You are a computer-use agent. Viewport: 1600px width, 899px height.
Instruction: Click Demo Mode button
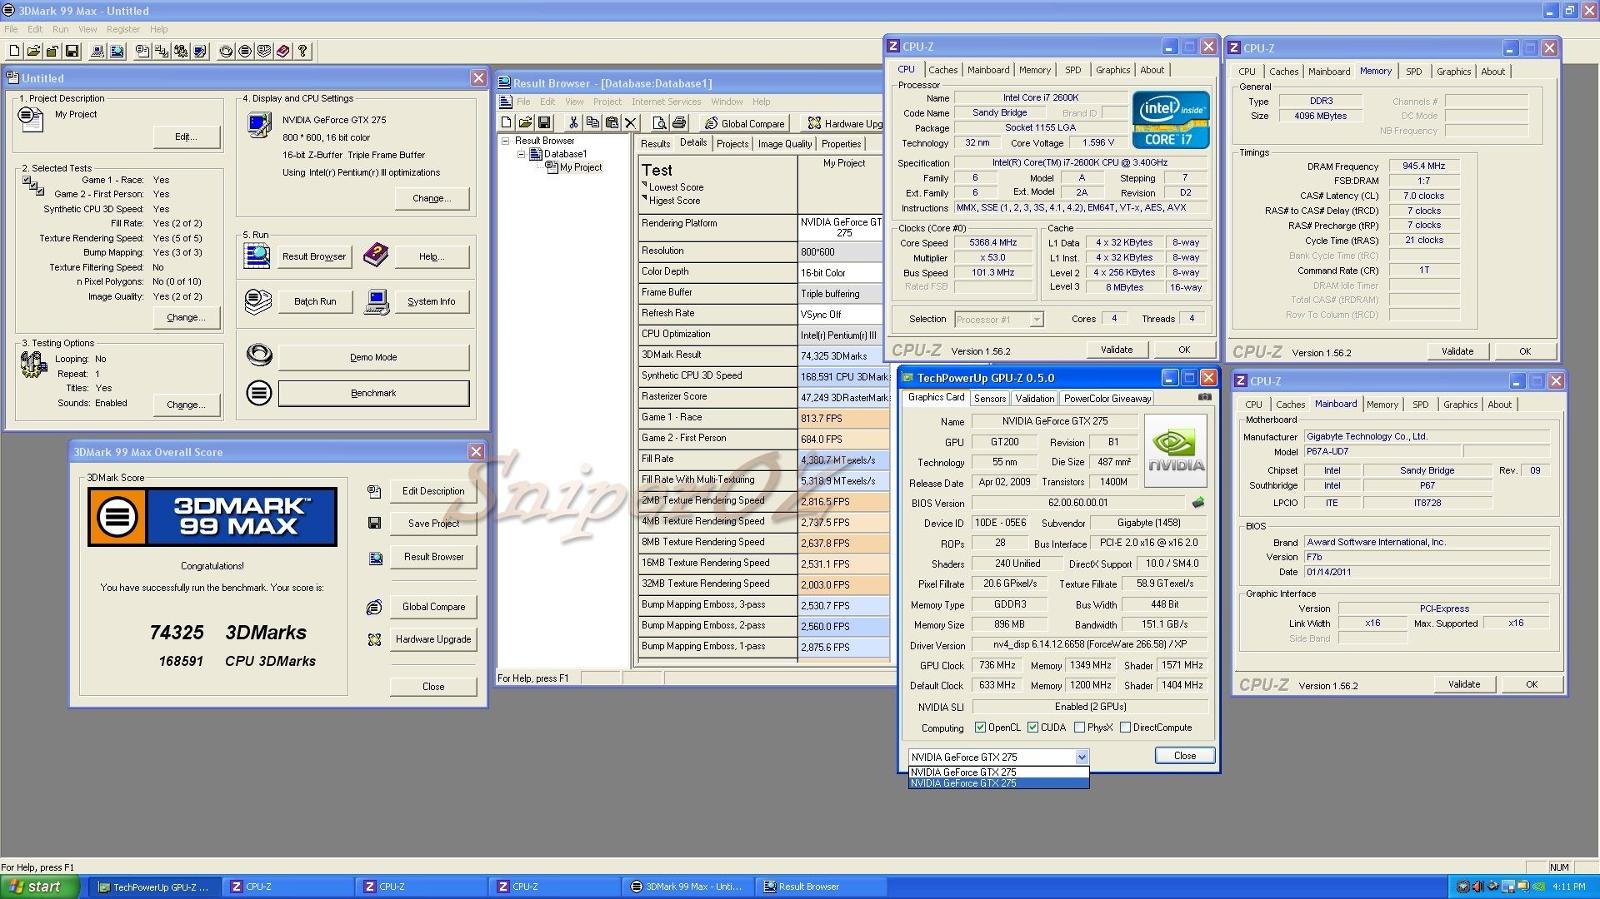click(373, 357)
